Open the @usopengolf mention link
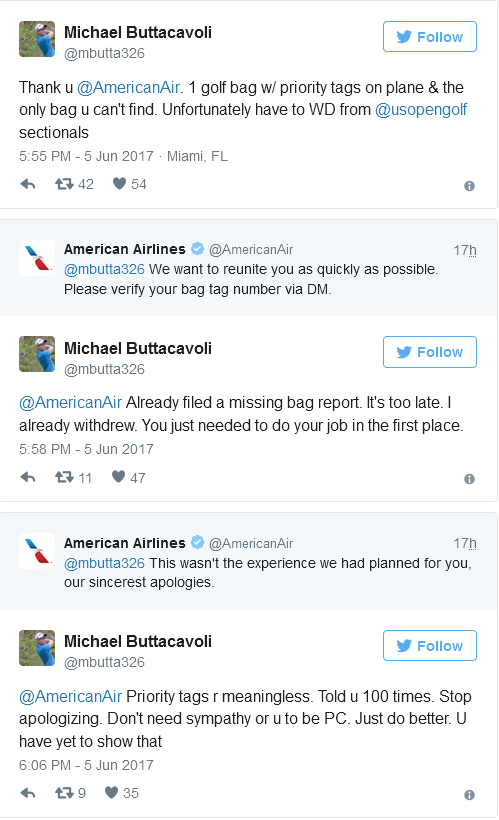Screen dimensions: 499x820 click(x=421, y=110)
